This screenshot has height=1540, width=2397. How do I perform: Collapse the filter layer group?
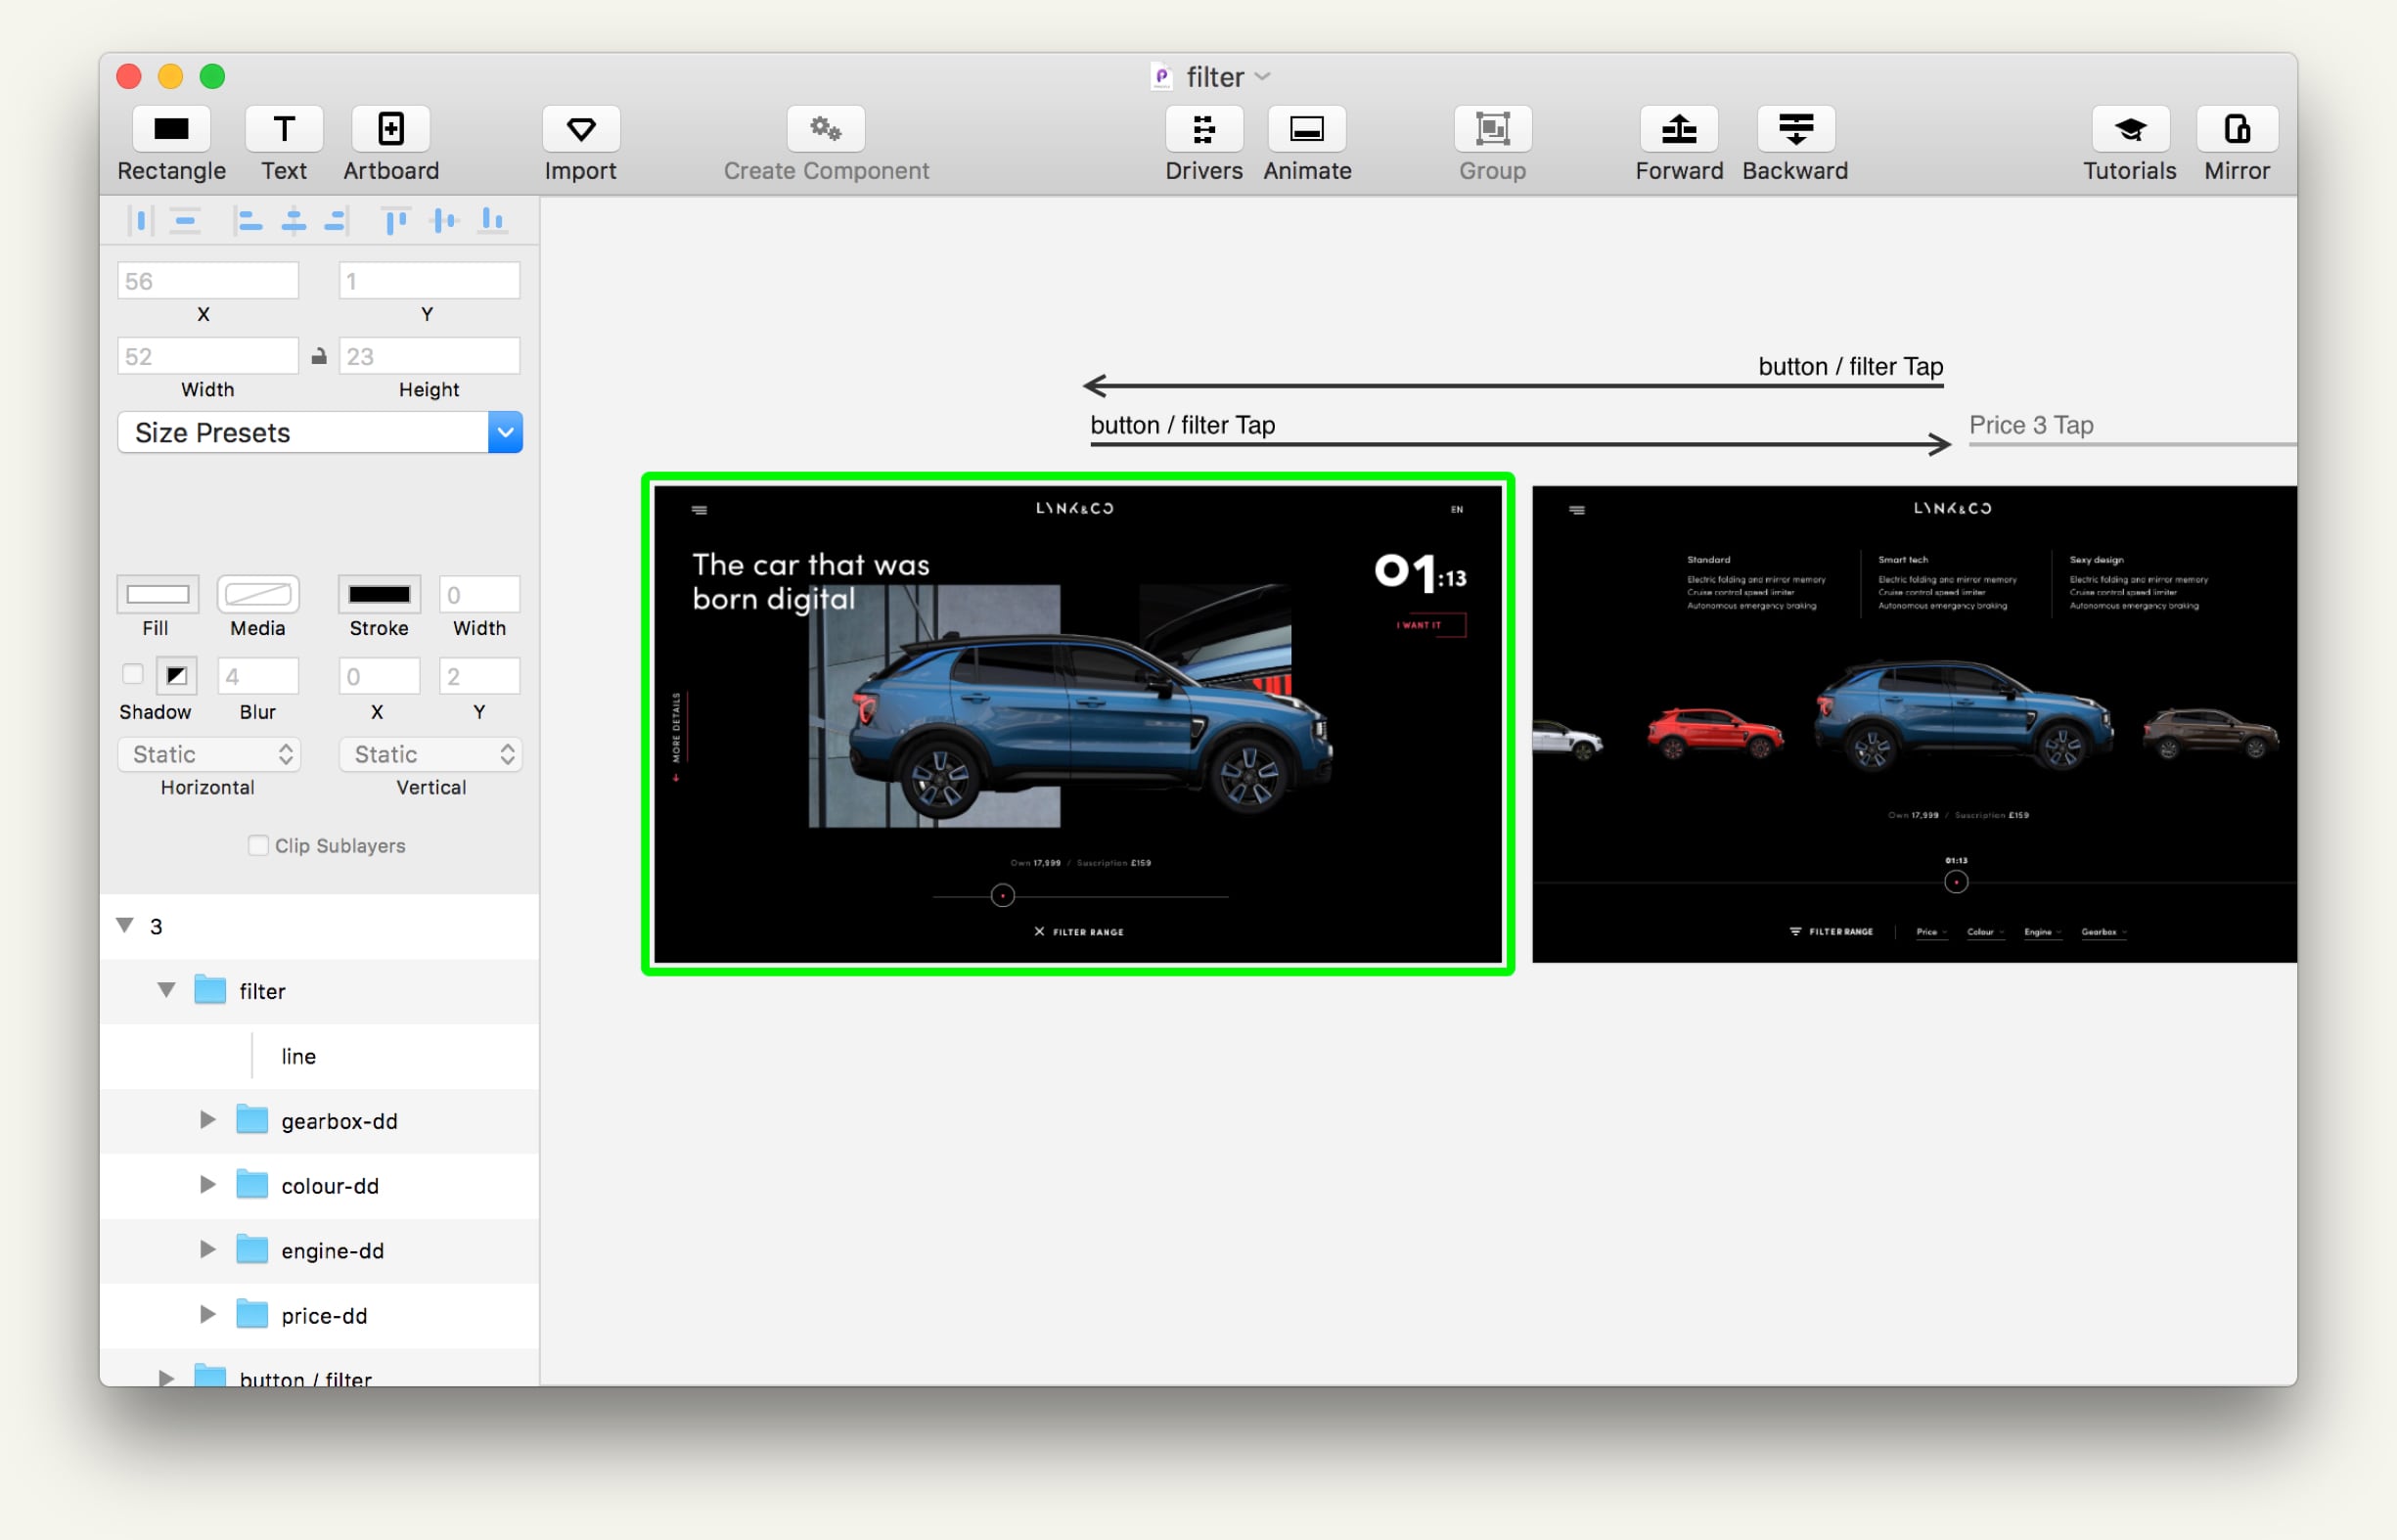tap(166, 990)
